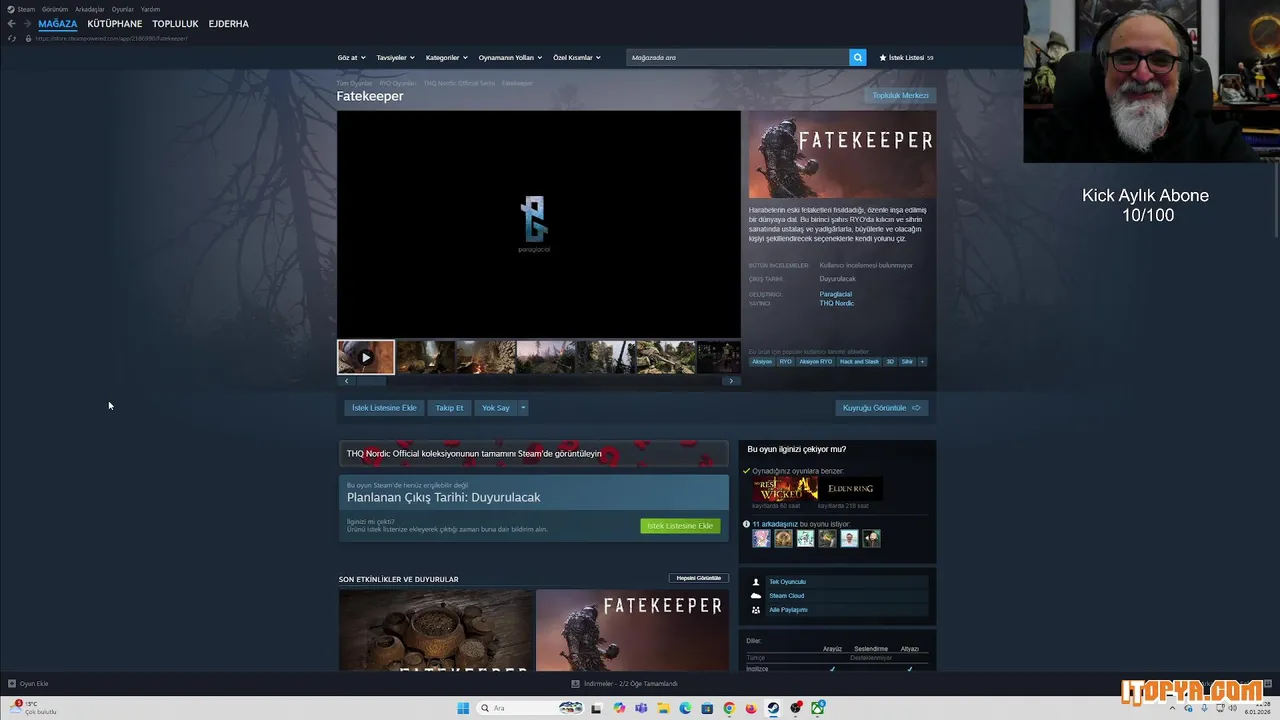The height and width of the screenshot is (720, 1280).
Task: Click Kuyruğu Görüntüle button
Action: [x=882, y=408]
